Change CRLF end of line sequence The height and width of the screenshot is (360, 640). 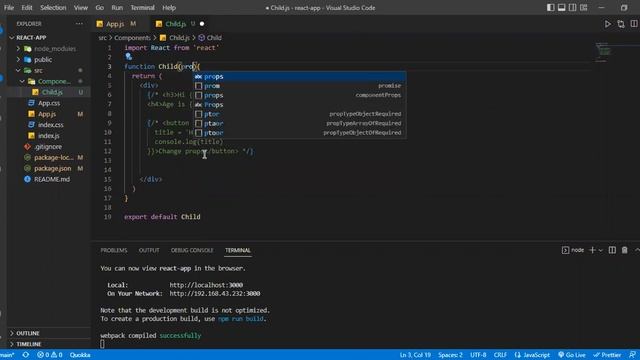(x=500, y=355)
